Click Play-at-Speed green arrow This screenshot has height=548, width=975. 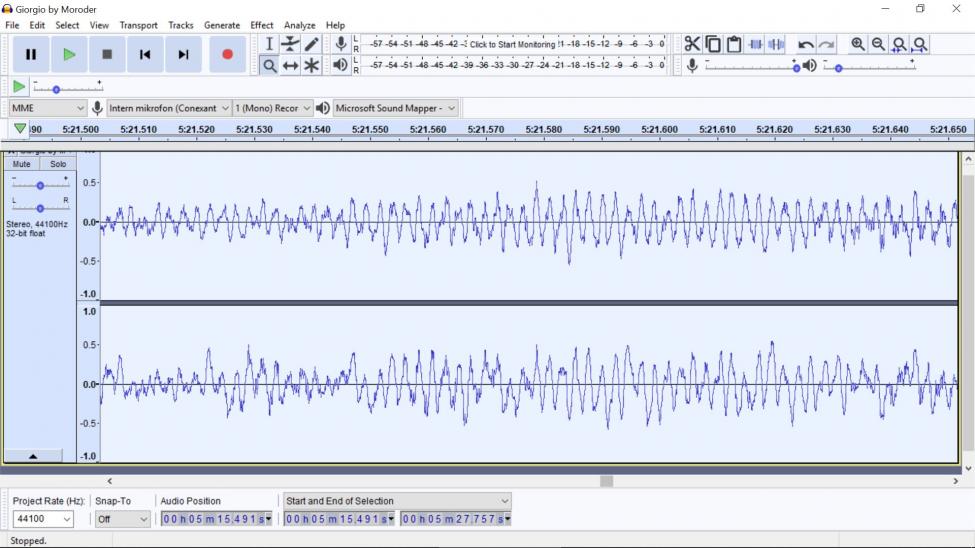(x=19, y=86)
